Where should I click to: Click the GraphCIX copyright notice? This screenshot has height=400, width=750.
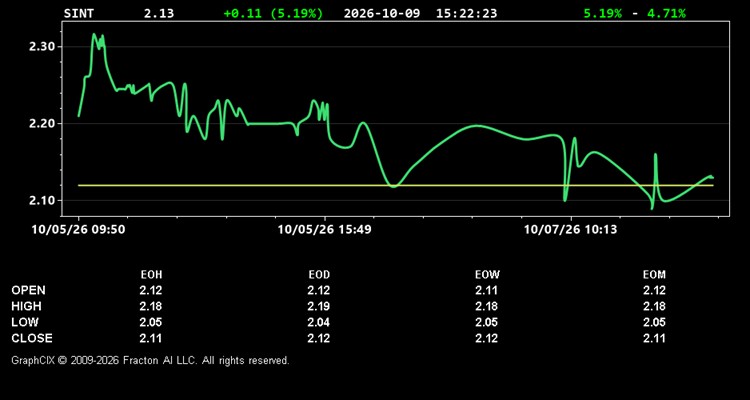tap(150, 360)
